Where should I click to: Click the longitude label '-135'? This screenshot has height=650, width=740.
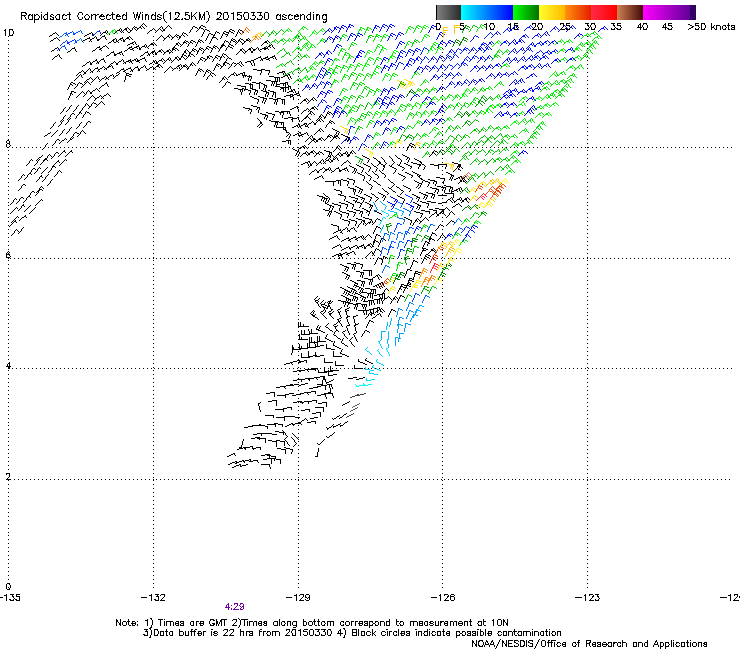[x=10, y=598]
